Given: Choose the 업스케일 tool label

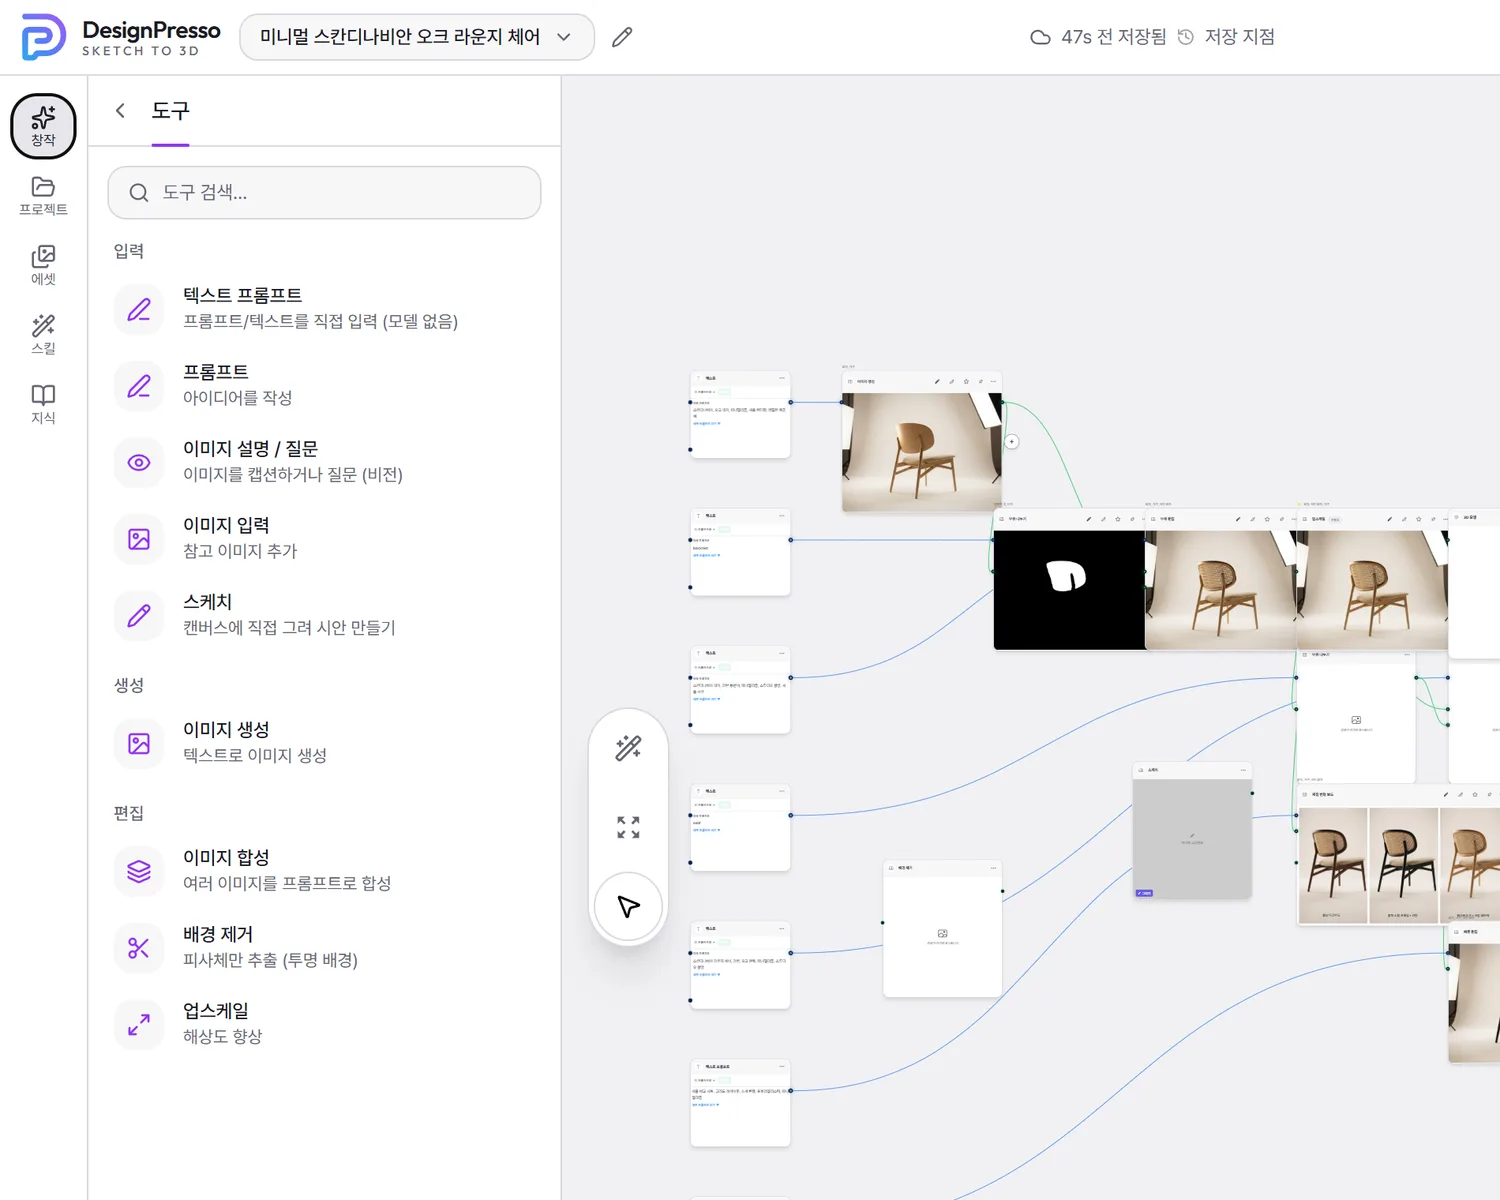Looking at the screenshot, I should (216, 1011).
